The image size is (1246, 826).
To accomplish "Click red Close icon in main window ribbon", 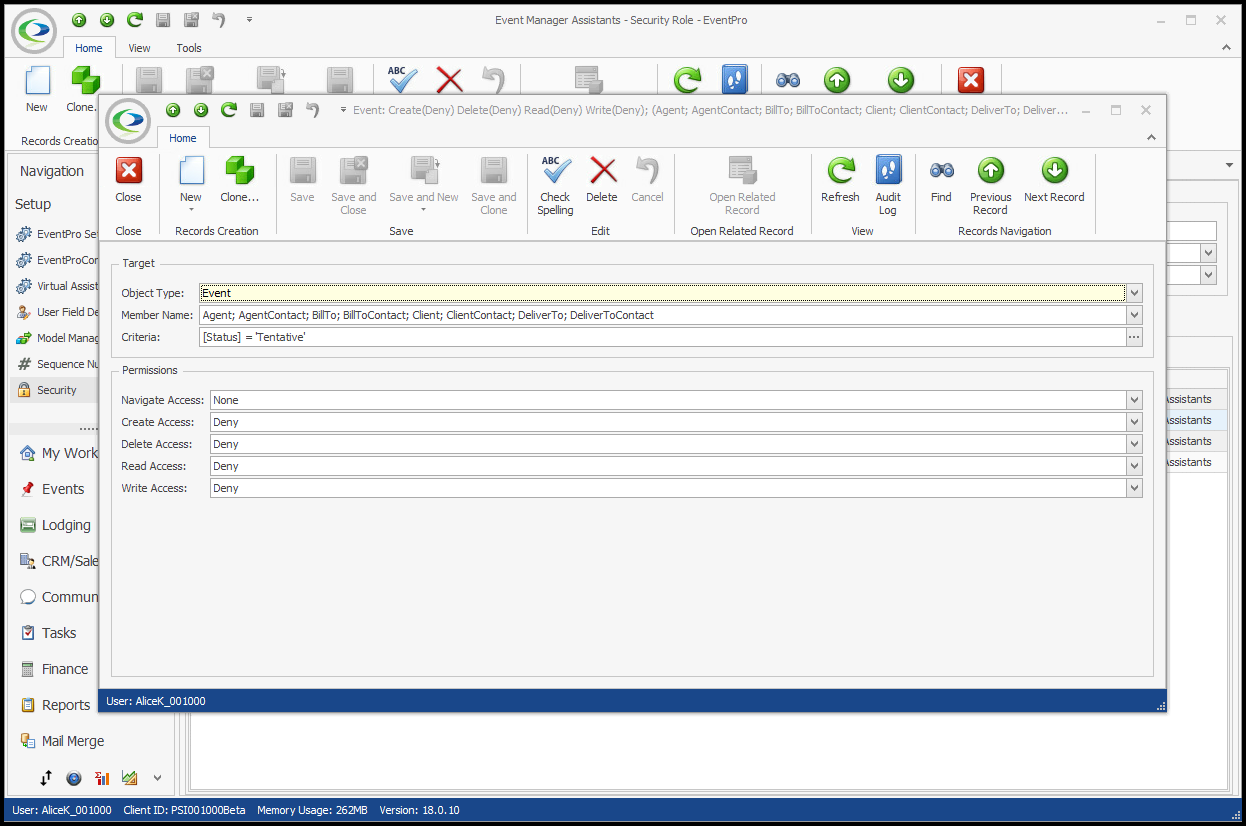I will [971, 80].
